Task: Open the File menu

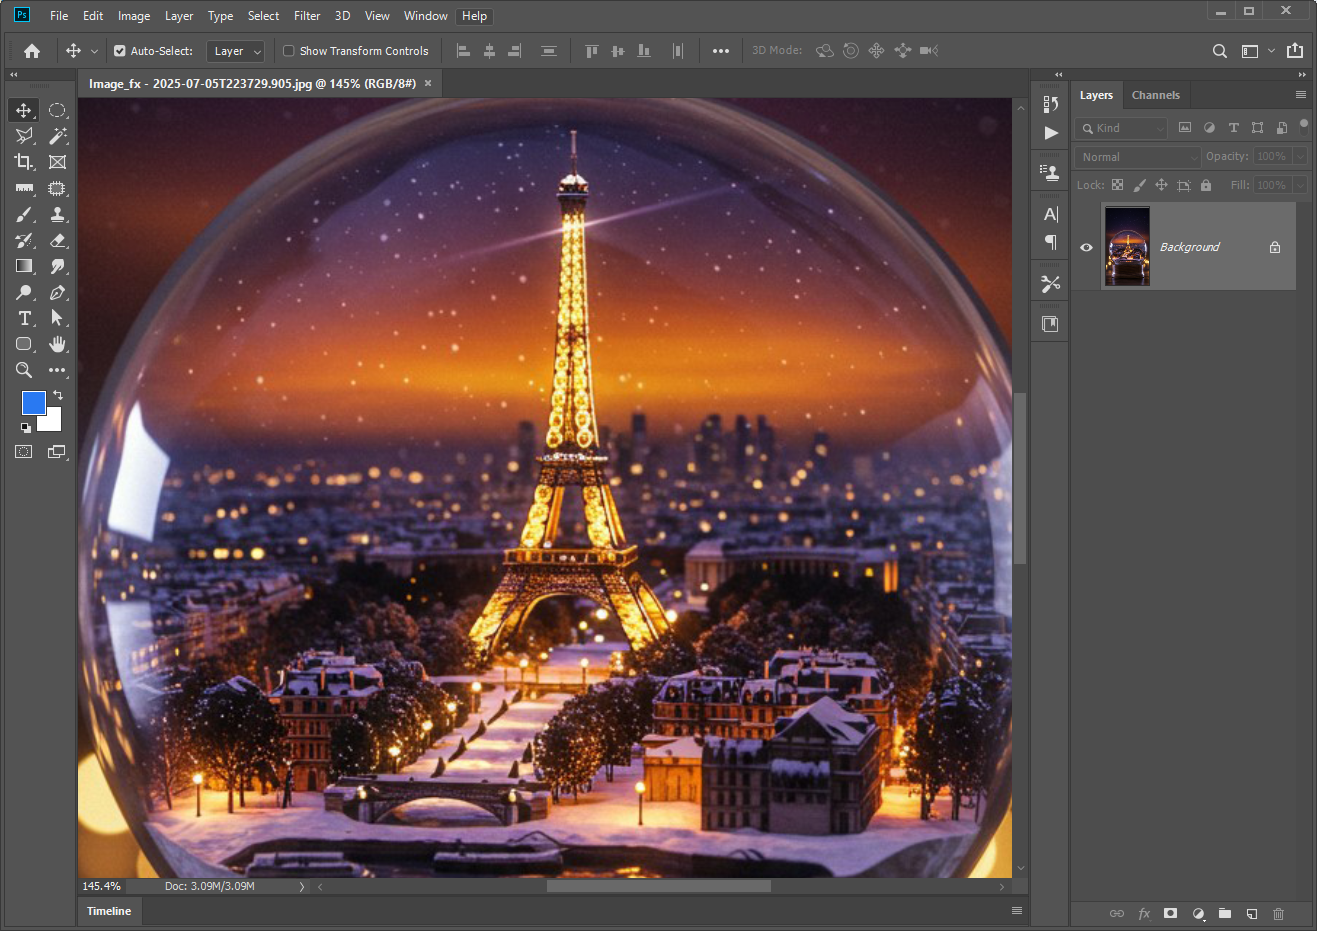Action: click(59, 16)
